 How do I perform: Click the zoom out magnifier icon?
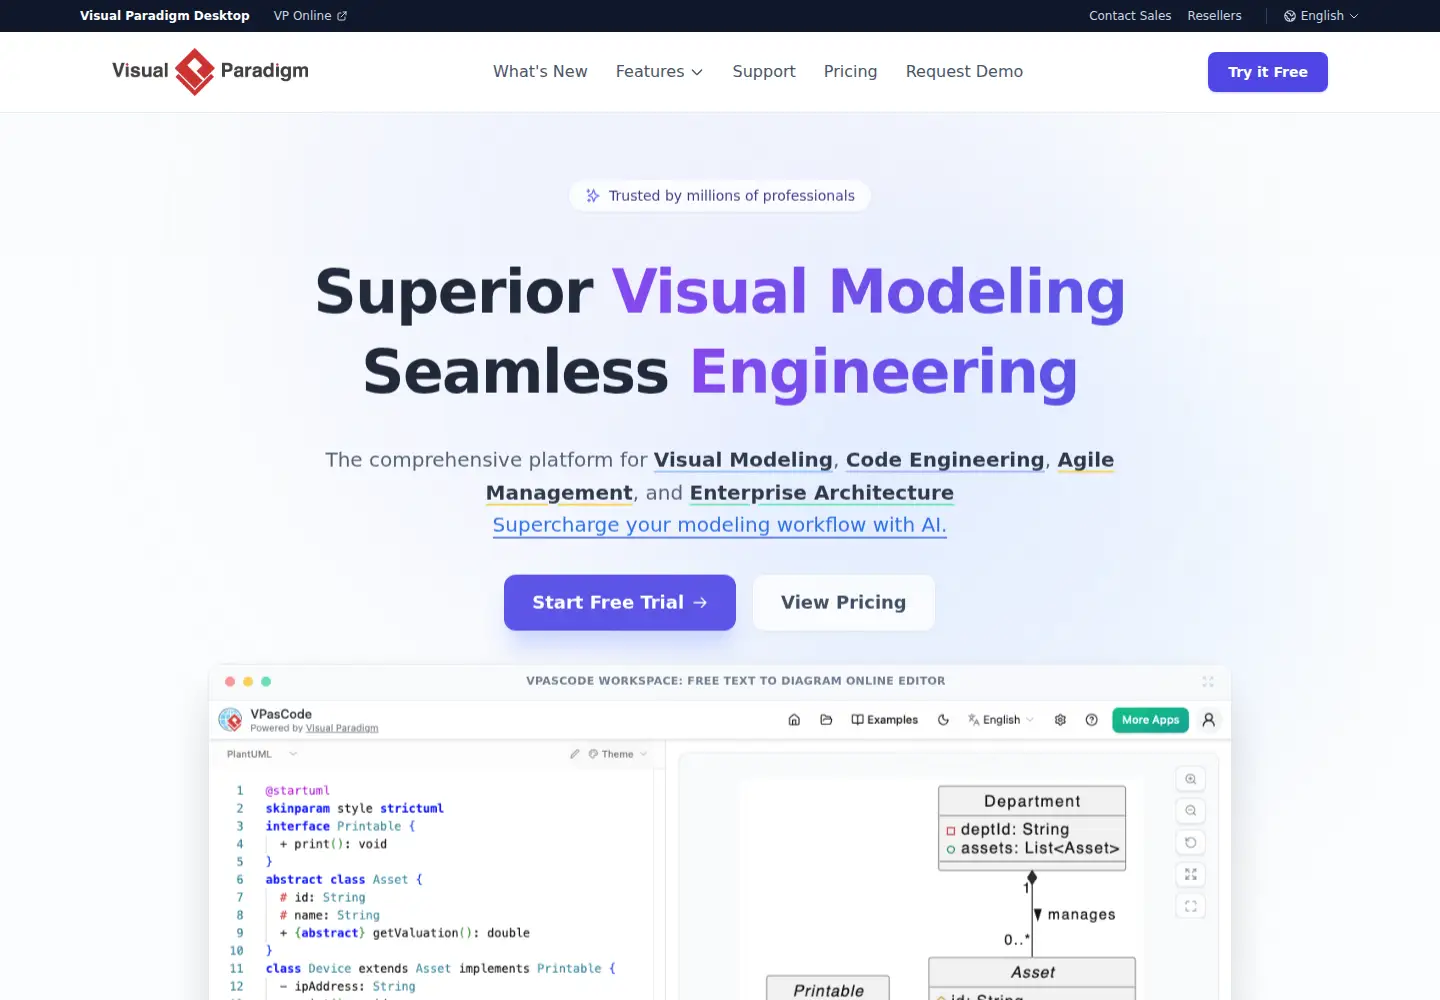(1190, 811)
